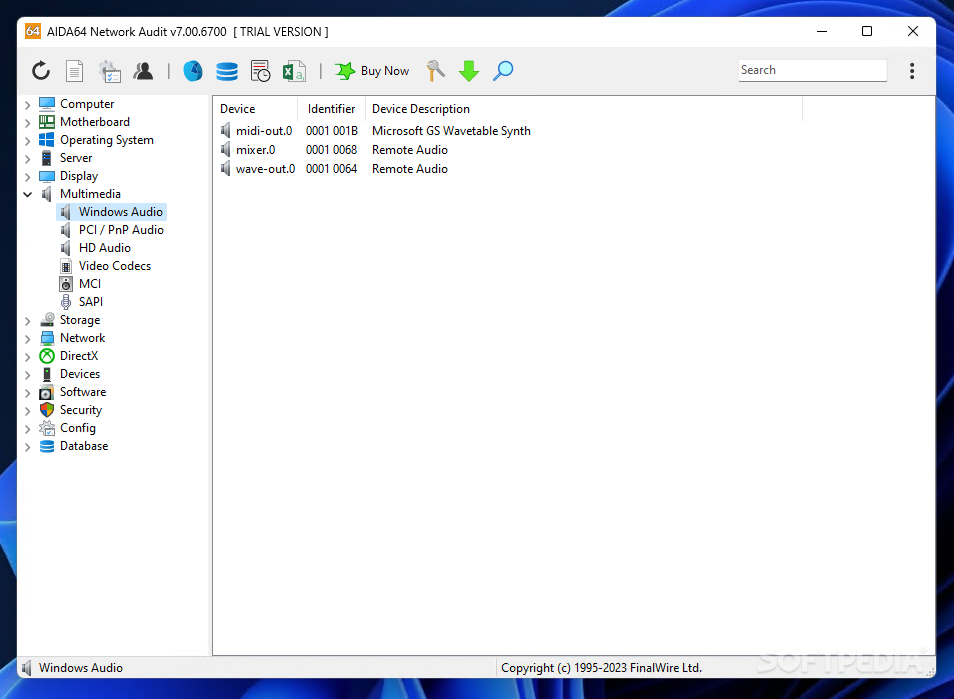This screenshot has height=699, width=954.
Task: Click the blue database stack toolbar icon
Action: (x=227, y=71)
